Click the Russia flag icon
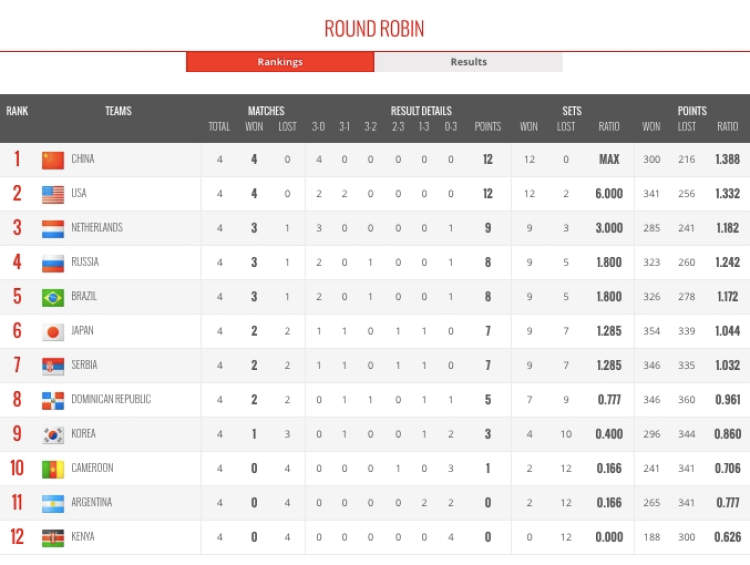Viewport: 750px width, 565px height. pyautogui.click(x=53, y=263)
